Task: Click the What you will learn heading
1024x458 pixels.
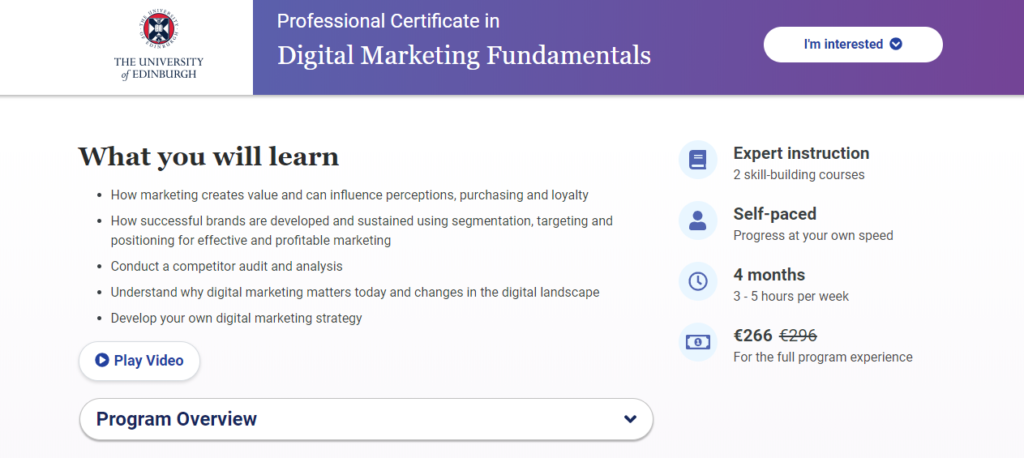Action: (208, 157)
